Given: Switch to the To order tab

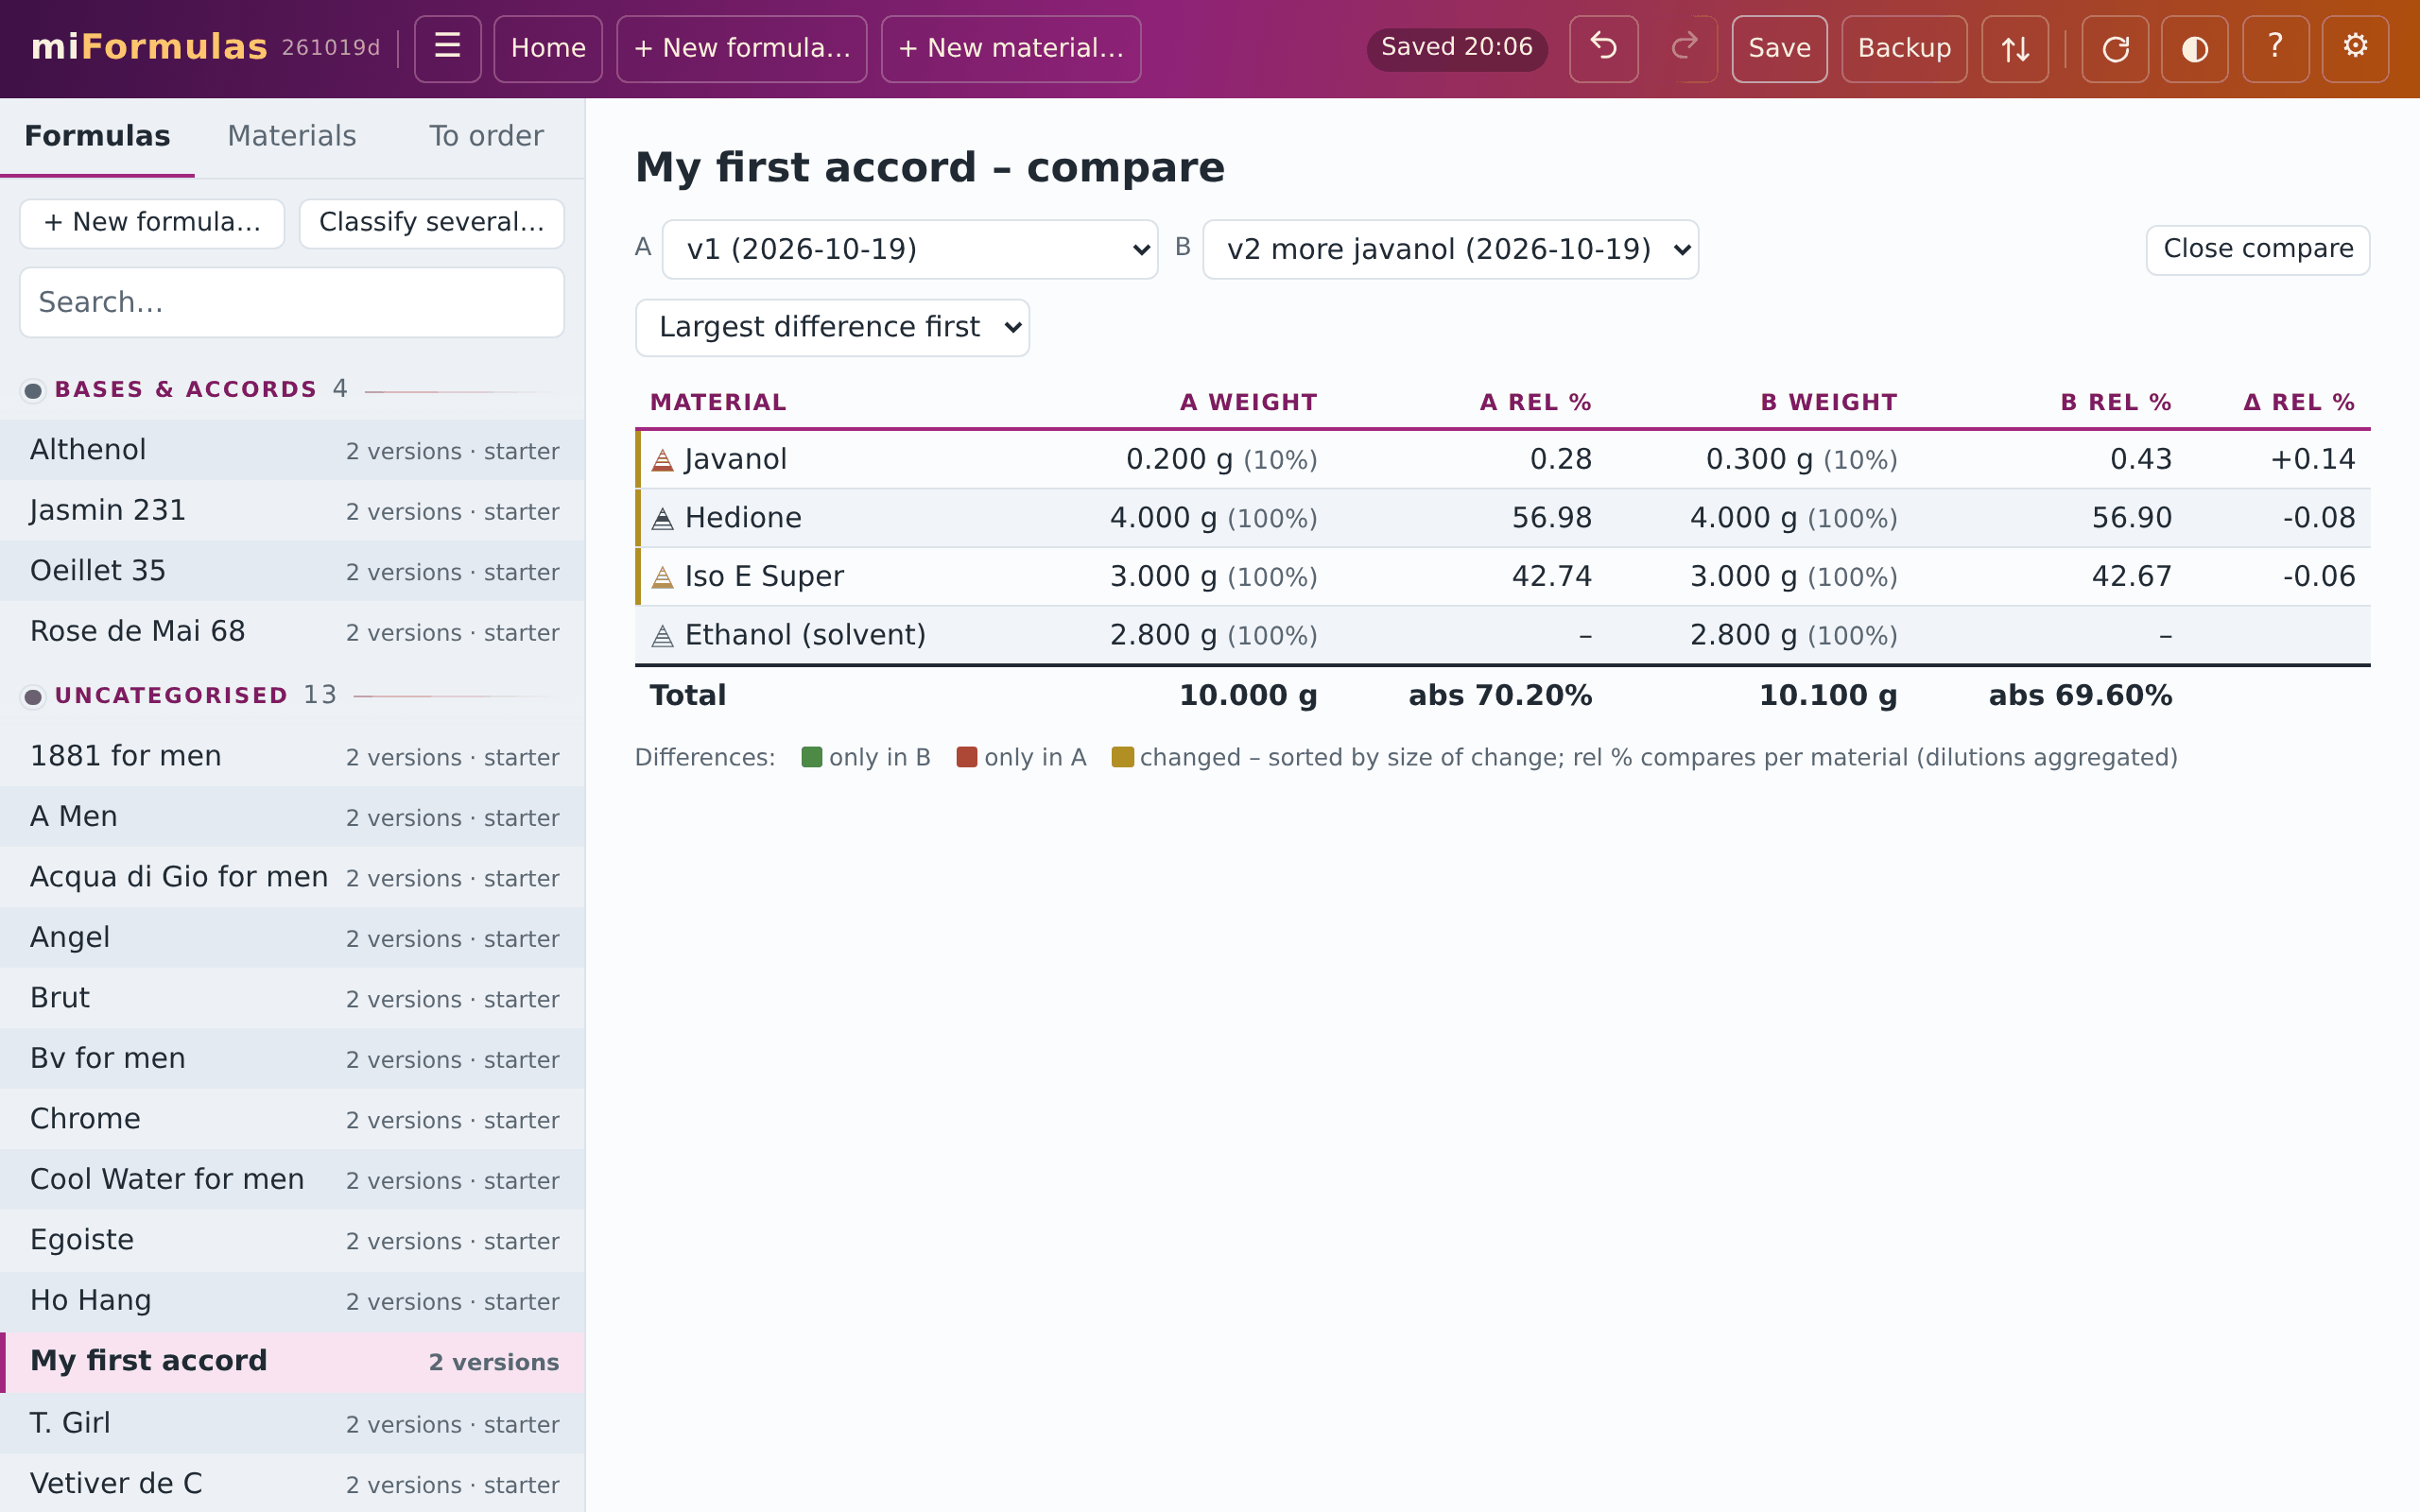Looking at the screenshot, I should point(486,136).
